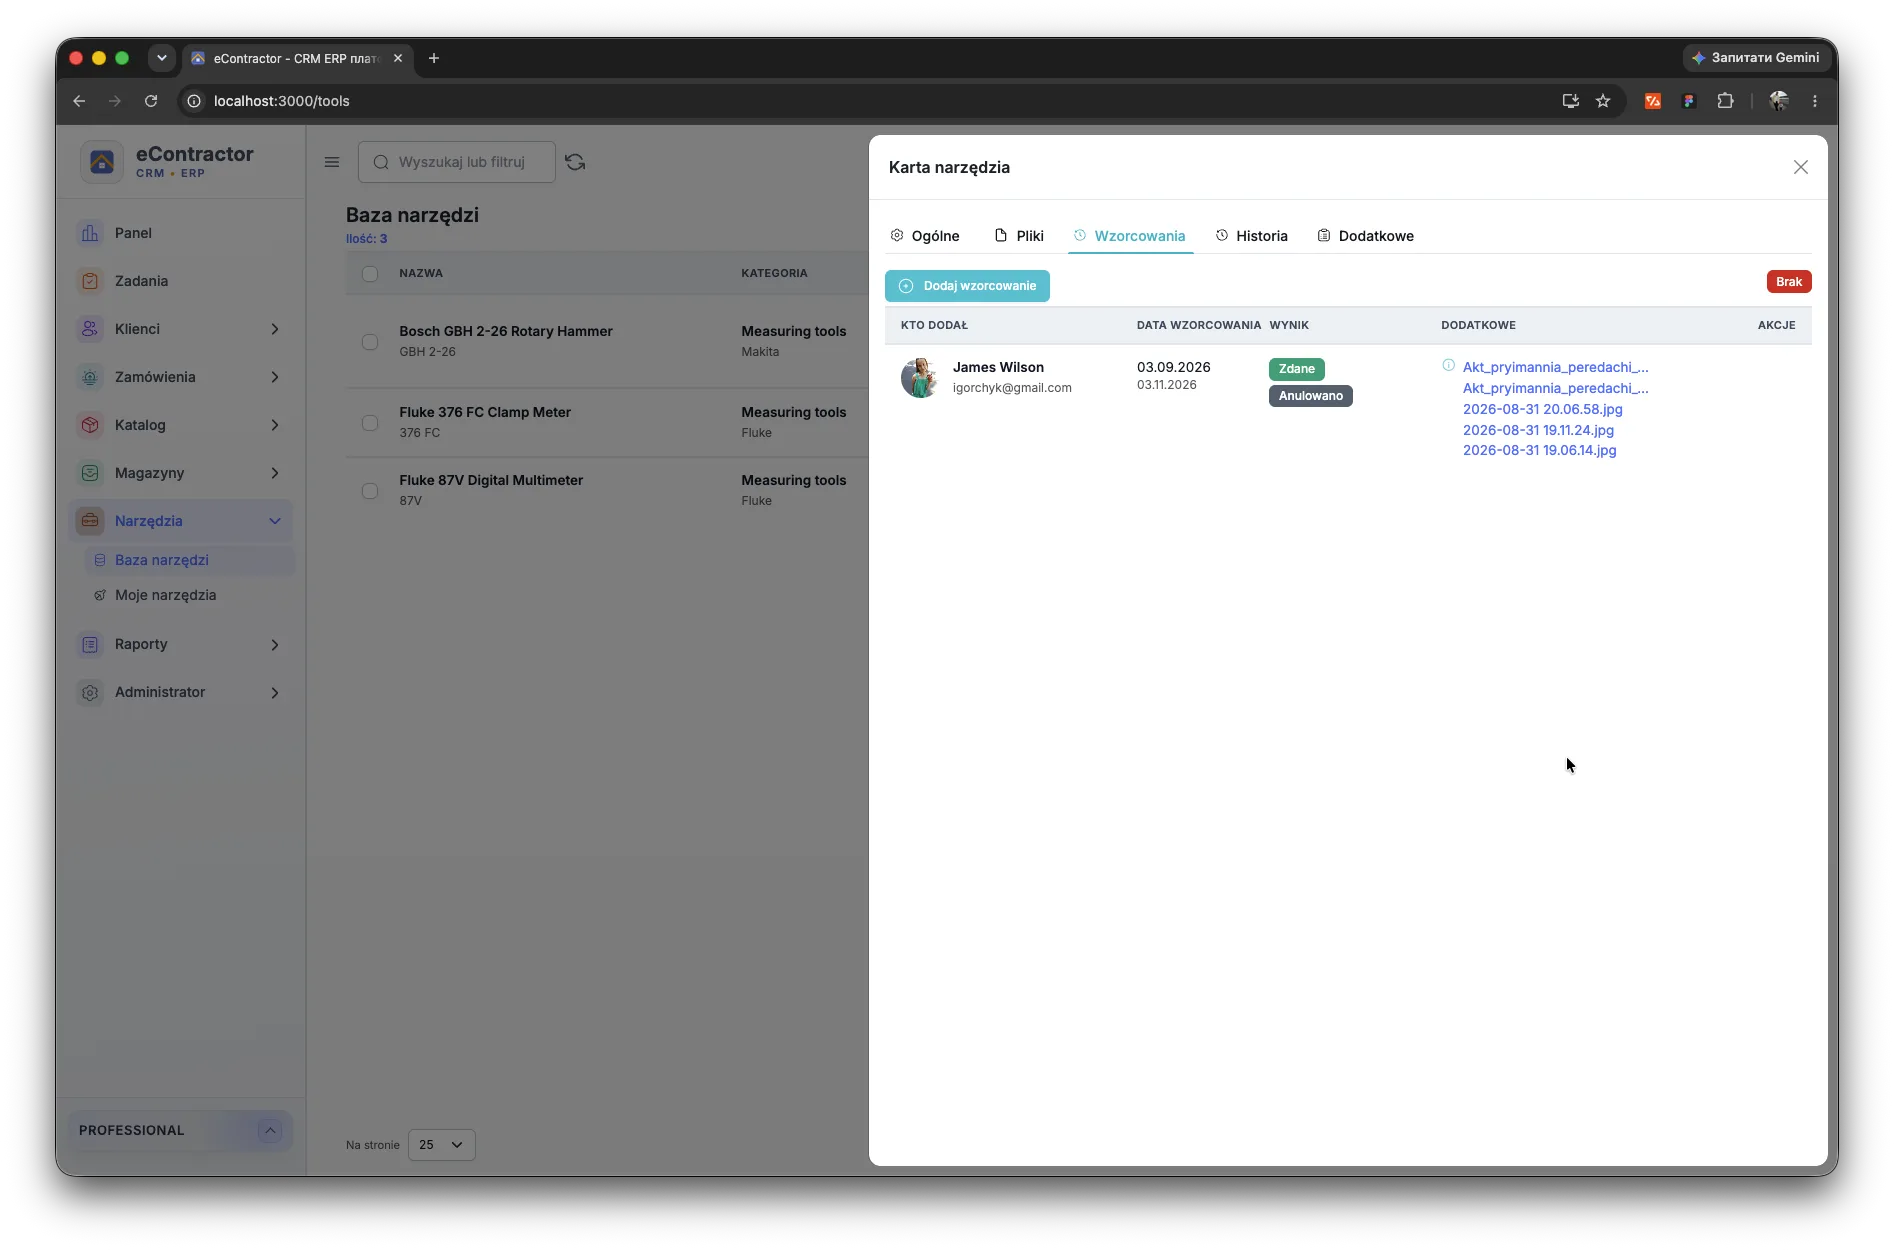Image resolution: width=1894 pixels, height=1250 pixels.
Task: Click the Zamówienia sidebar icon
Action: (x=90, y=377)
